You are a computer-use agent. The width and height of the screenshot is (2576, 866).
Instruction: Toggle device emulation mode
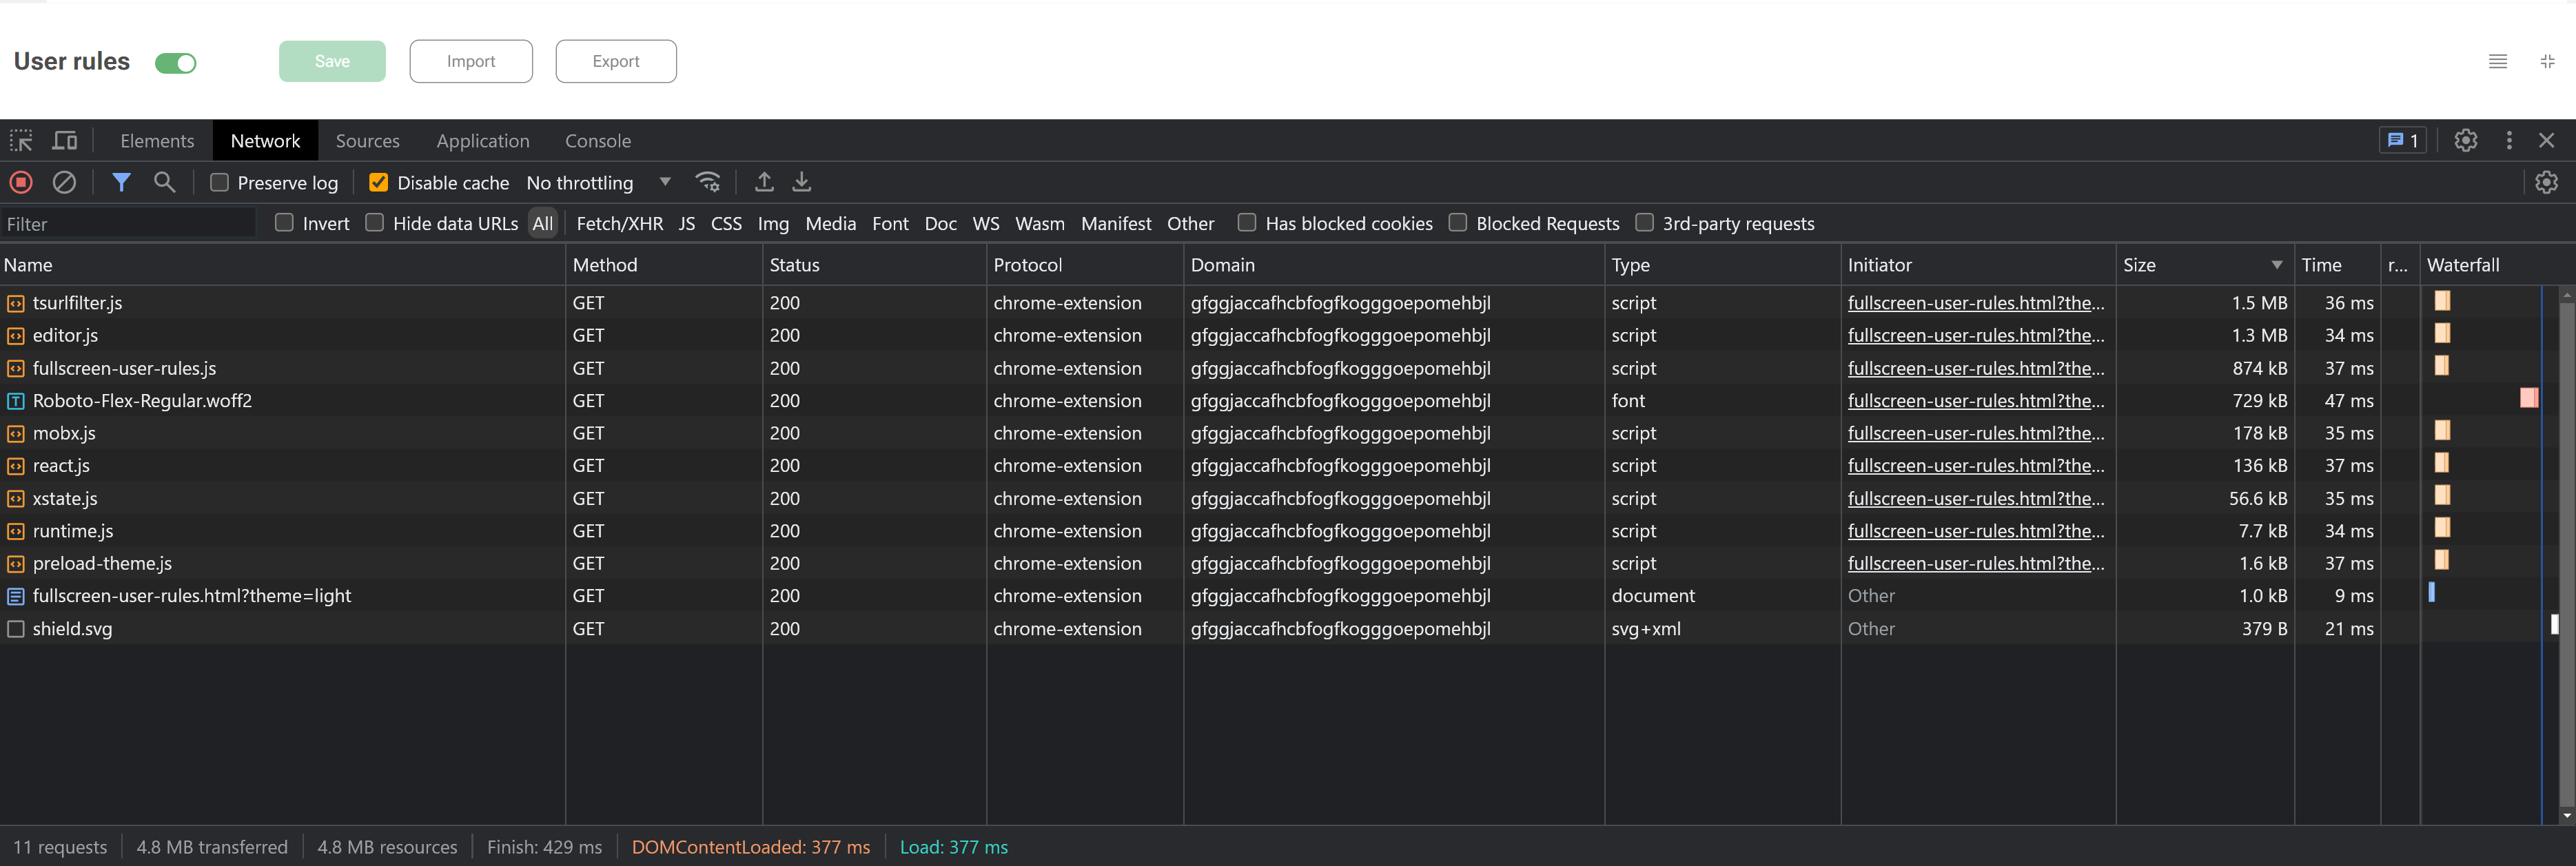(64, 140)
